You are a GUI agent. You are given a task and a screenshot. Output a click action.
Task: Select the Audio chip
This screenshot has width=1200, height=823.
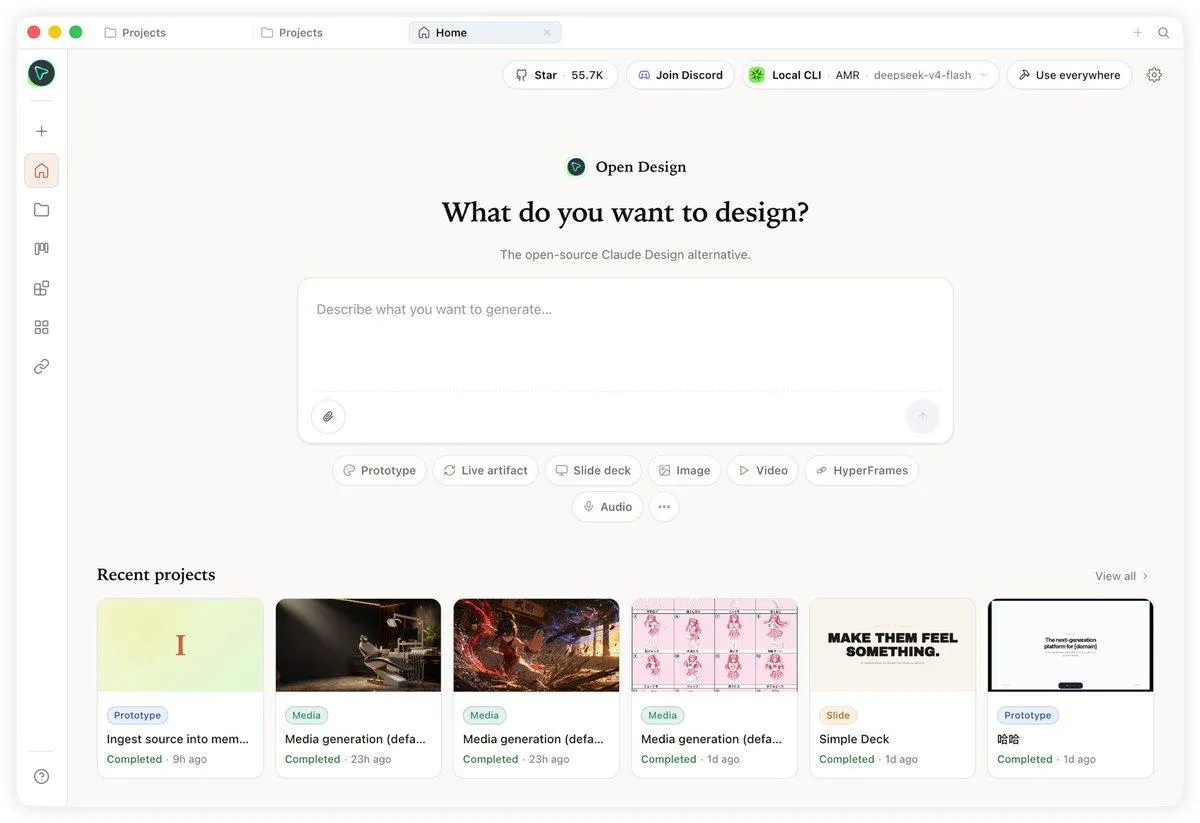[607, 507]
